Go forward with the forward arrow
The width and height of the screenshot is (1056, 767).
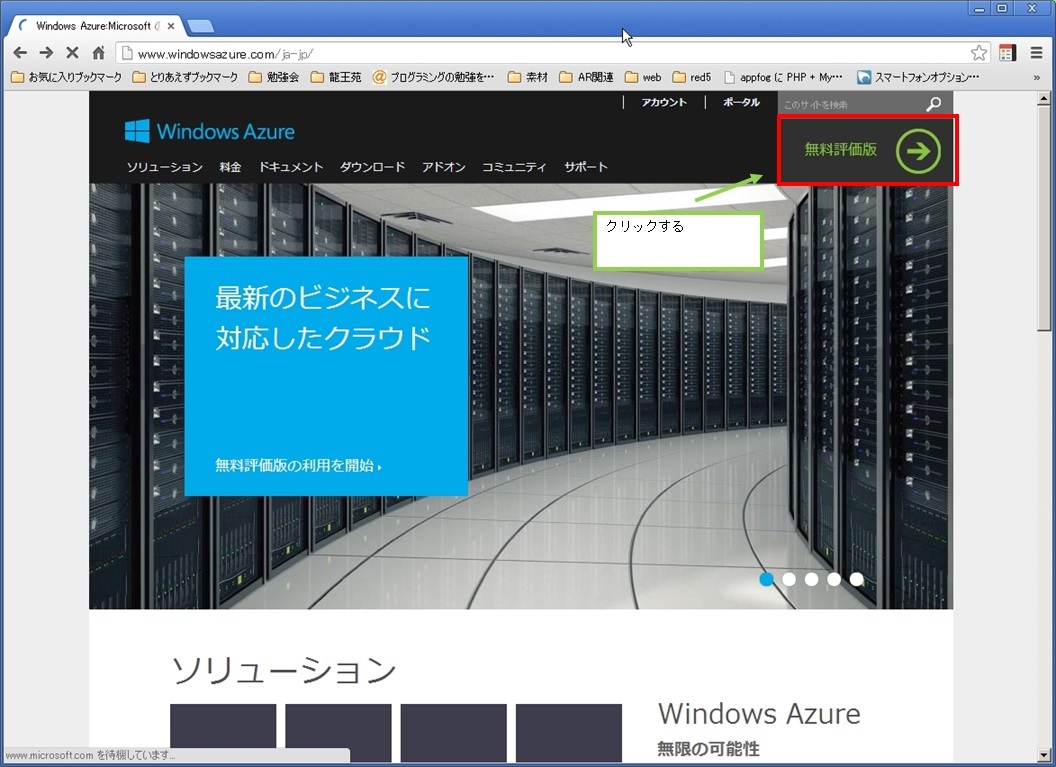(x=46, y=53)
